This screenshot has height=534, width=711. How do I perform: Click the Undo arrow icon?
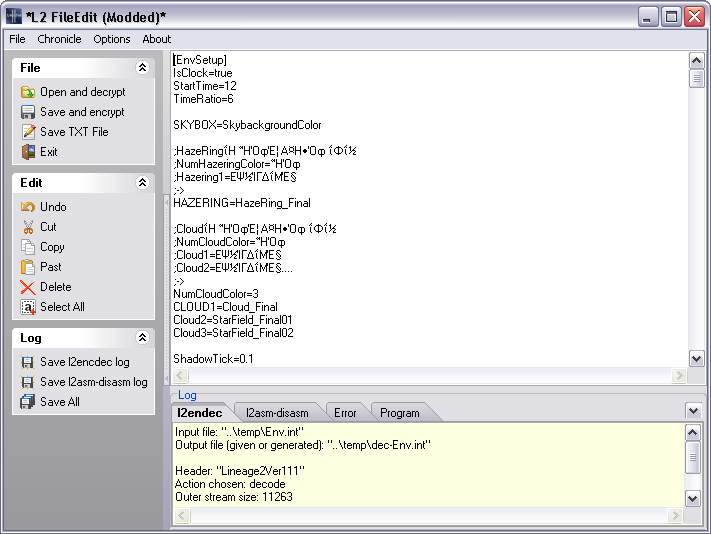pyautogui.click(x=28, y=207)
